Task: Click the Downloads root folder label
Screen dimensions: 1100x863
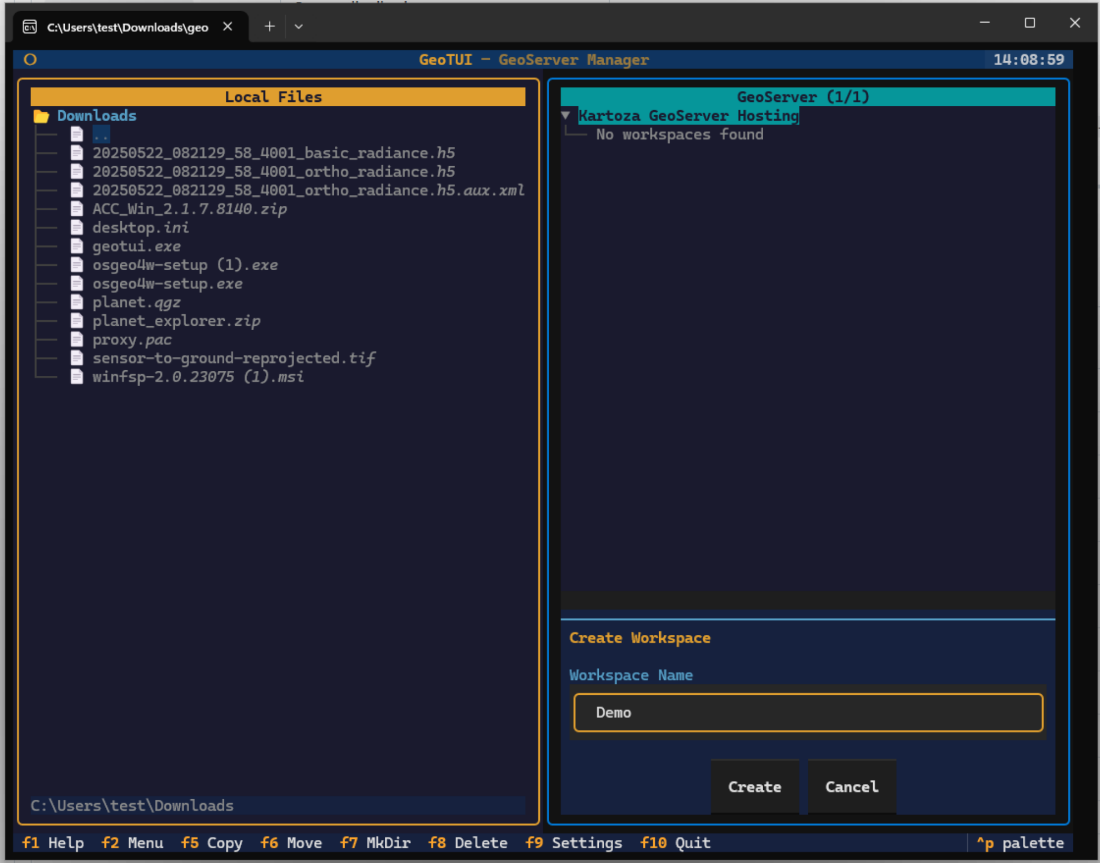Action: tap(97, 116)
